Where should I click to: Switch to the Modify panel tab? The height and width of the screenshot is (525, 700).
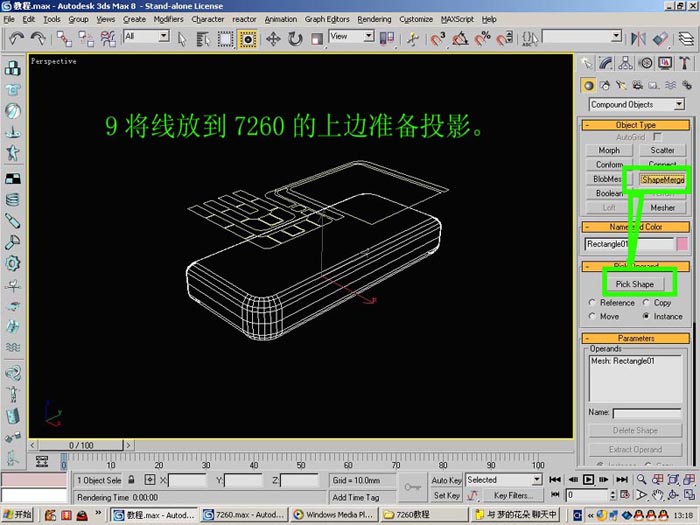click(x=606, y=63)
